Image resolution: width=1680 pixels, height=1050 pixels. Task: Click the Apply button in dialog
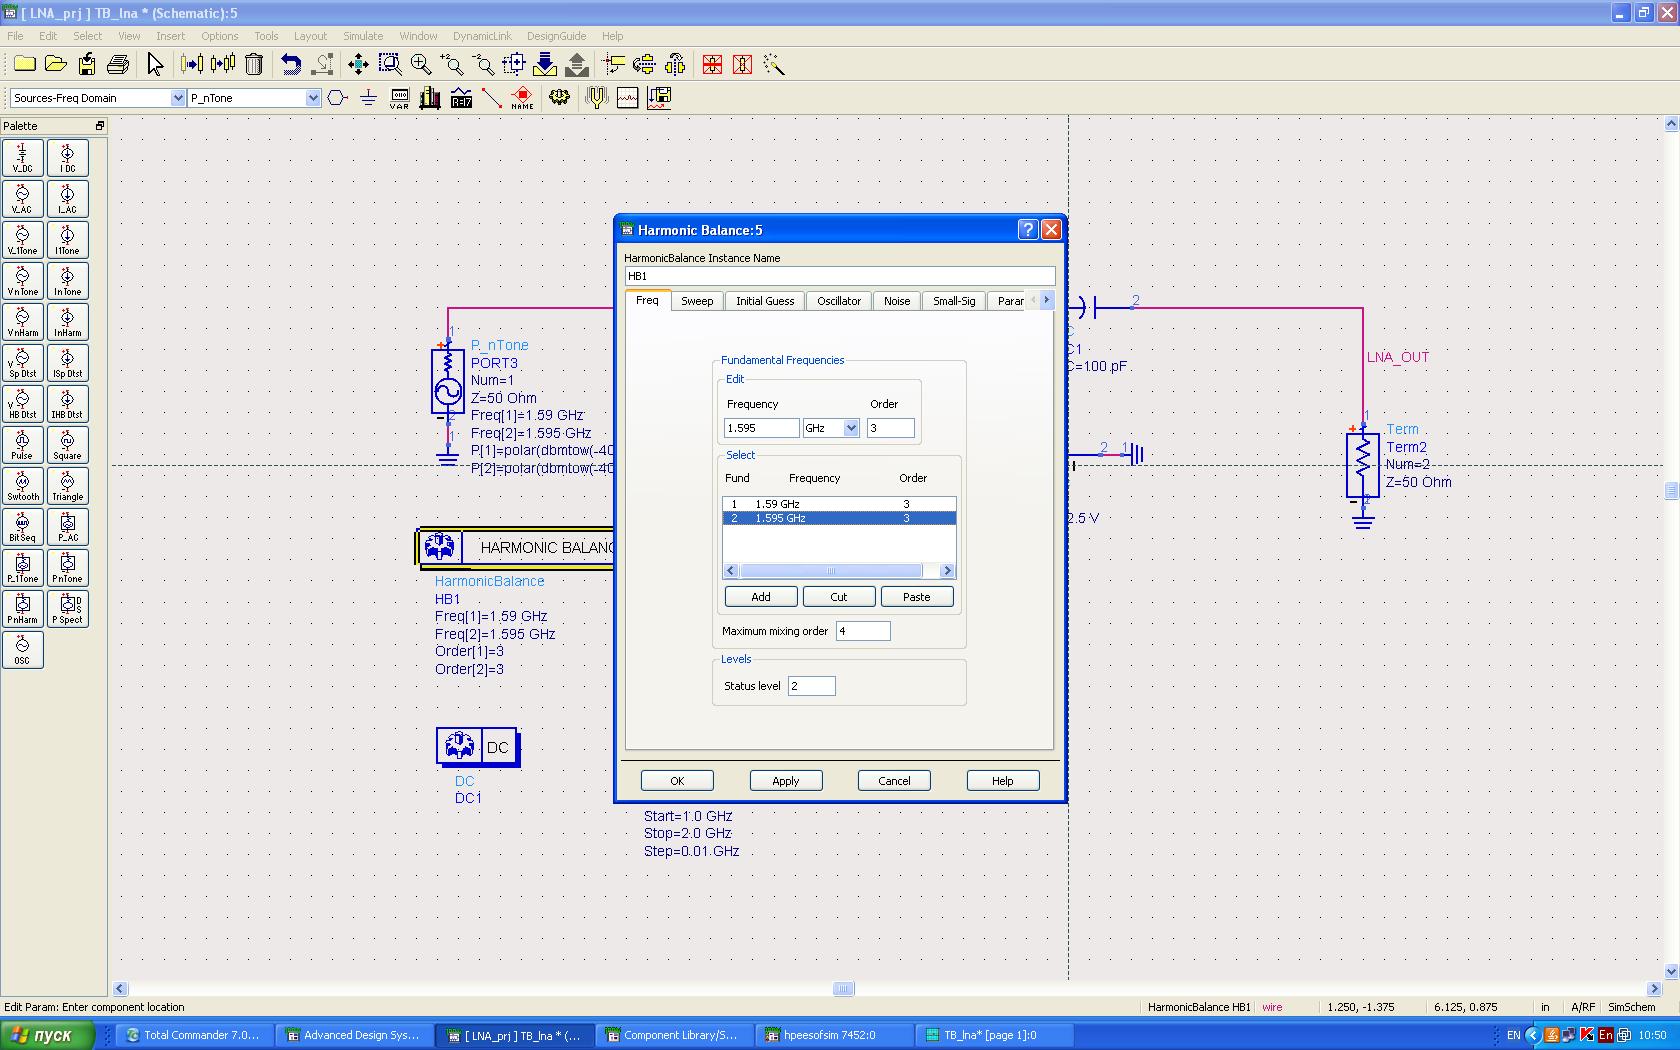785,781
